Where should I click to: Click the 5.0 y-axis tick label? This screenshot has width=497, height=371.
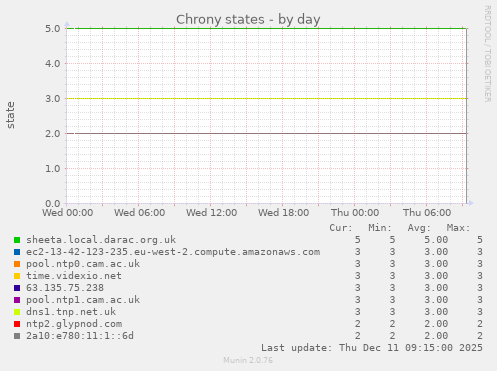53,29
